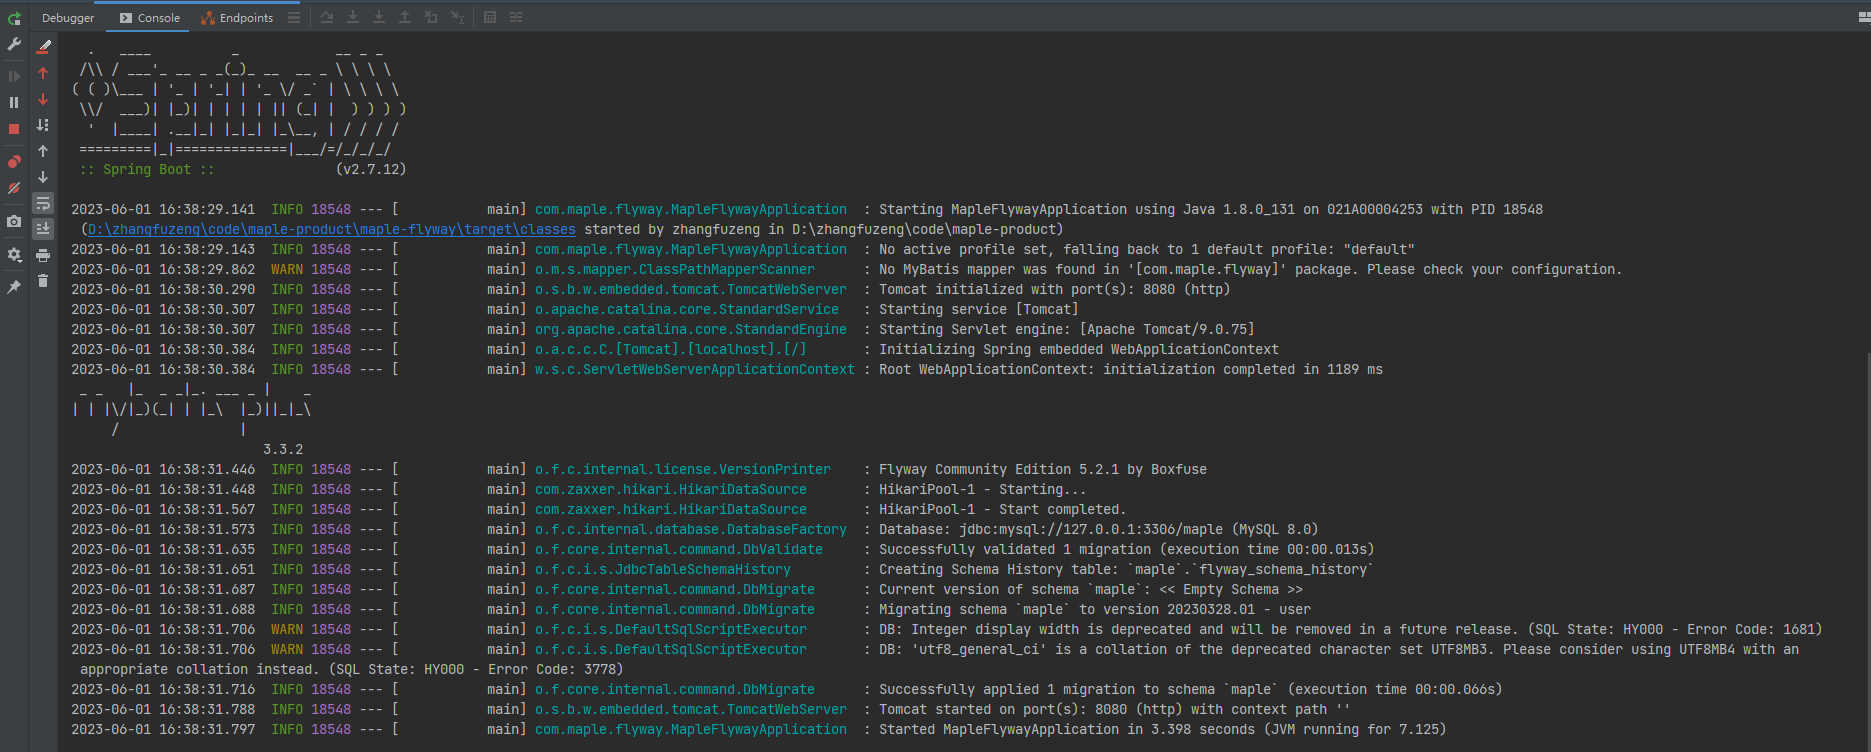Screen dimensions: 1871x752
Task: Click 'Starting service [Tomcat]' message
Action: (x=979, y=309)
